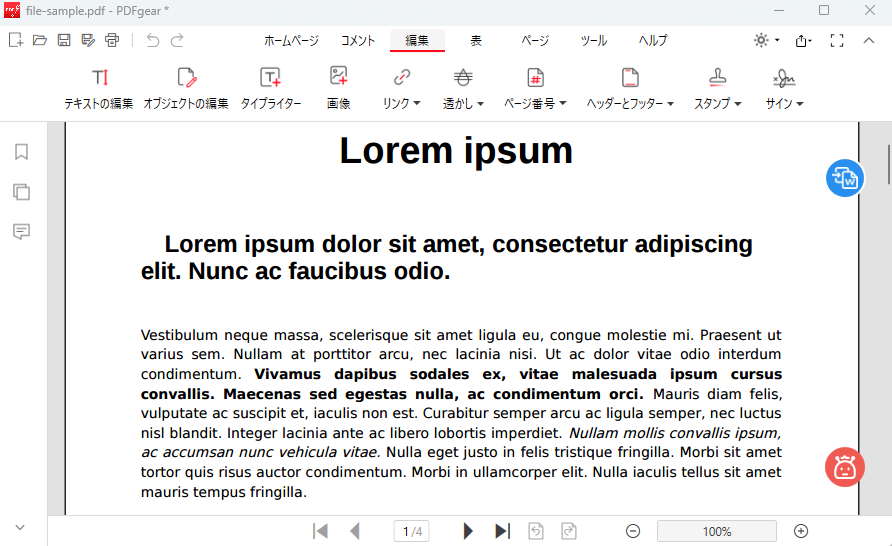Go to the first page
Viewport: 892px width, 546px height.
click(x=320, y=531)
